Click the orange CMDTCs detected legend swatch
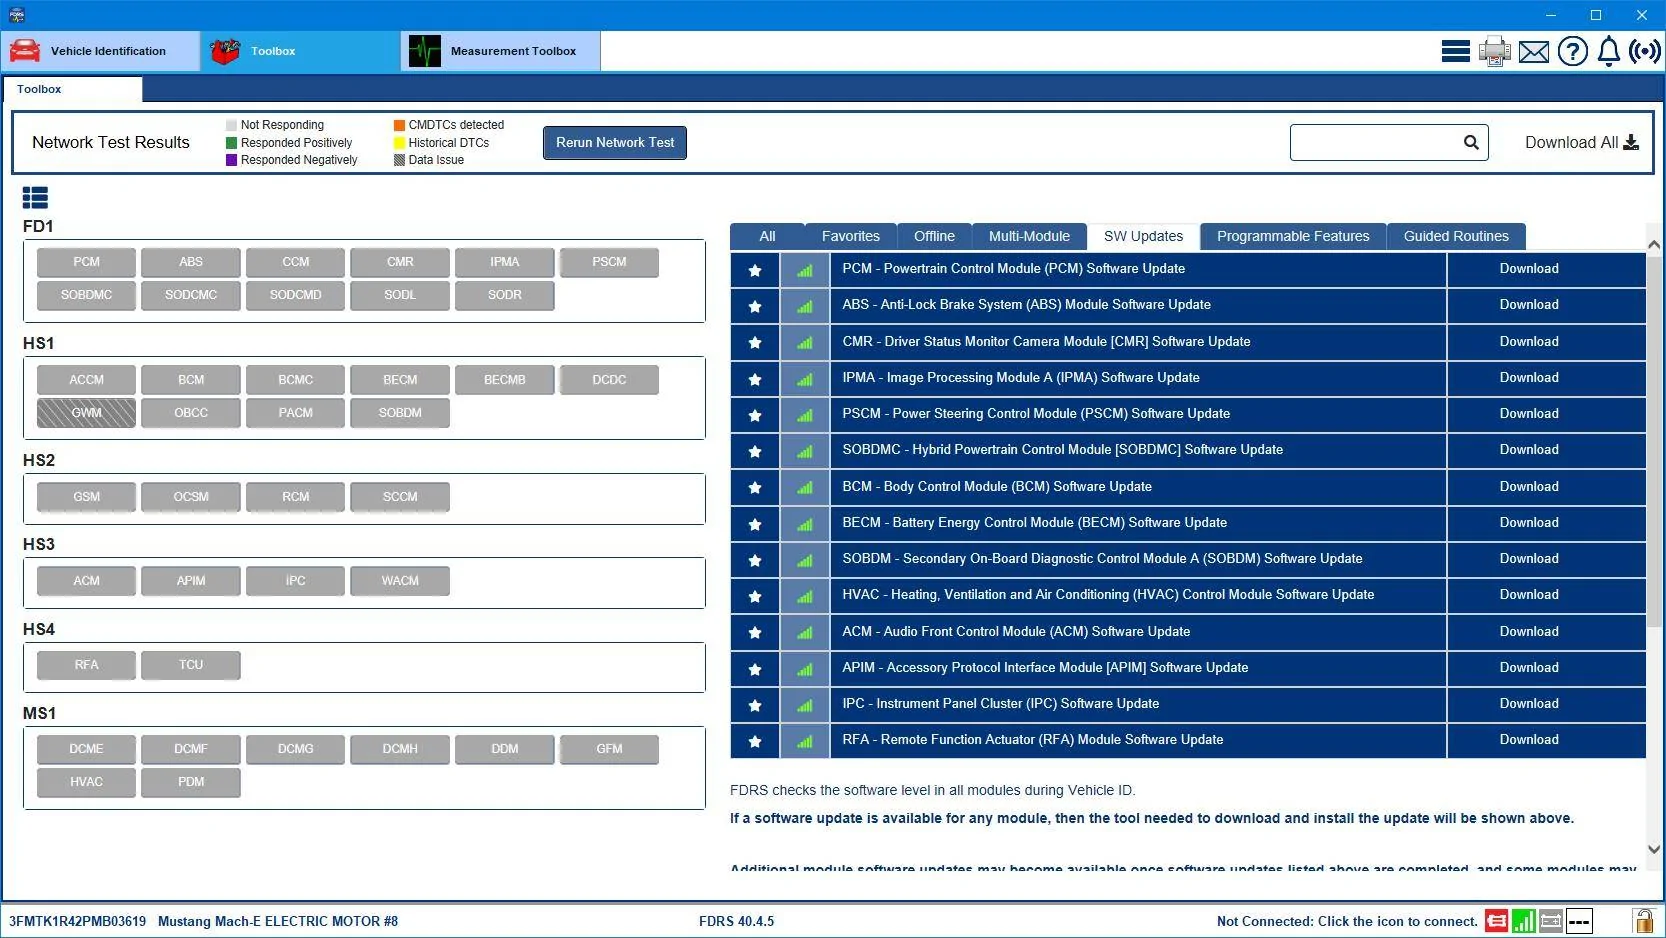This screenshot has height=938, width=1666. coord(399,125)
